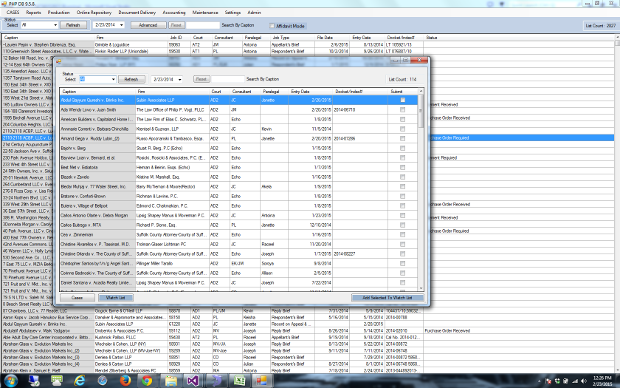Click Reset button in main window
620x388 pixels.
(x=176, y=25)
